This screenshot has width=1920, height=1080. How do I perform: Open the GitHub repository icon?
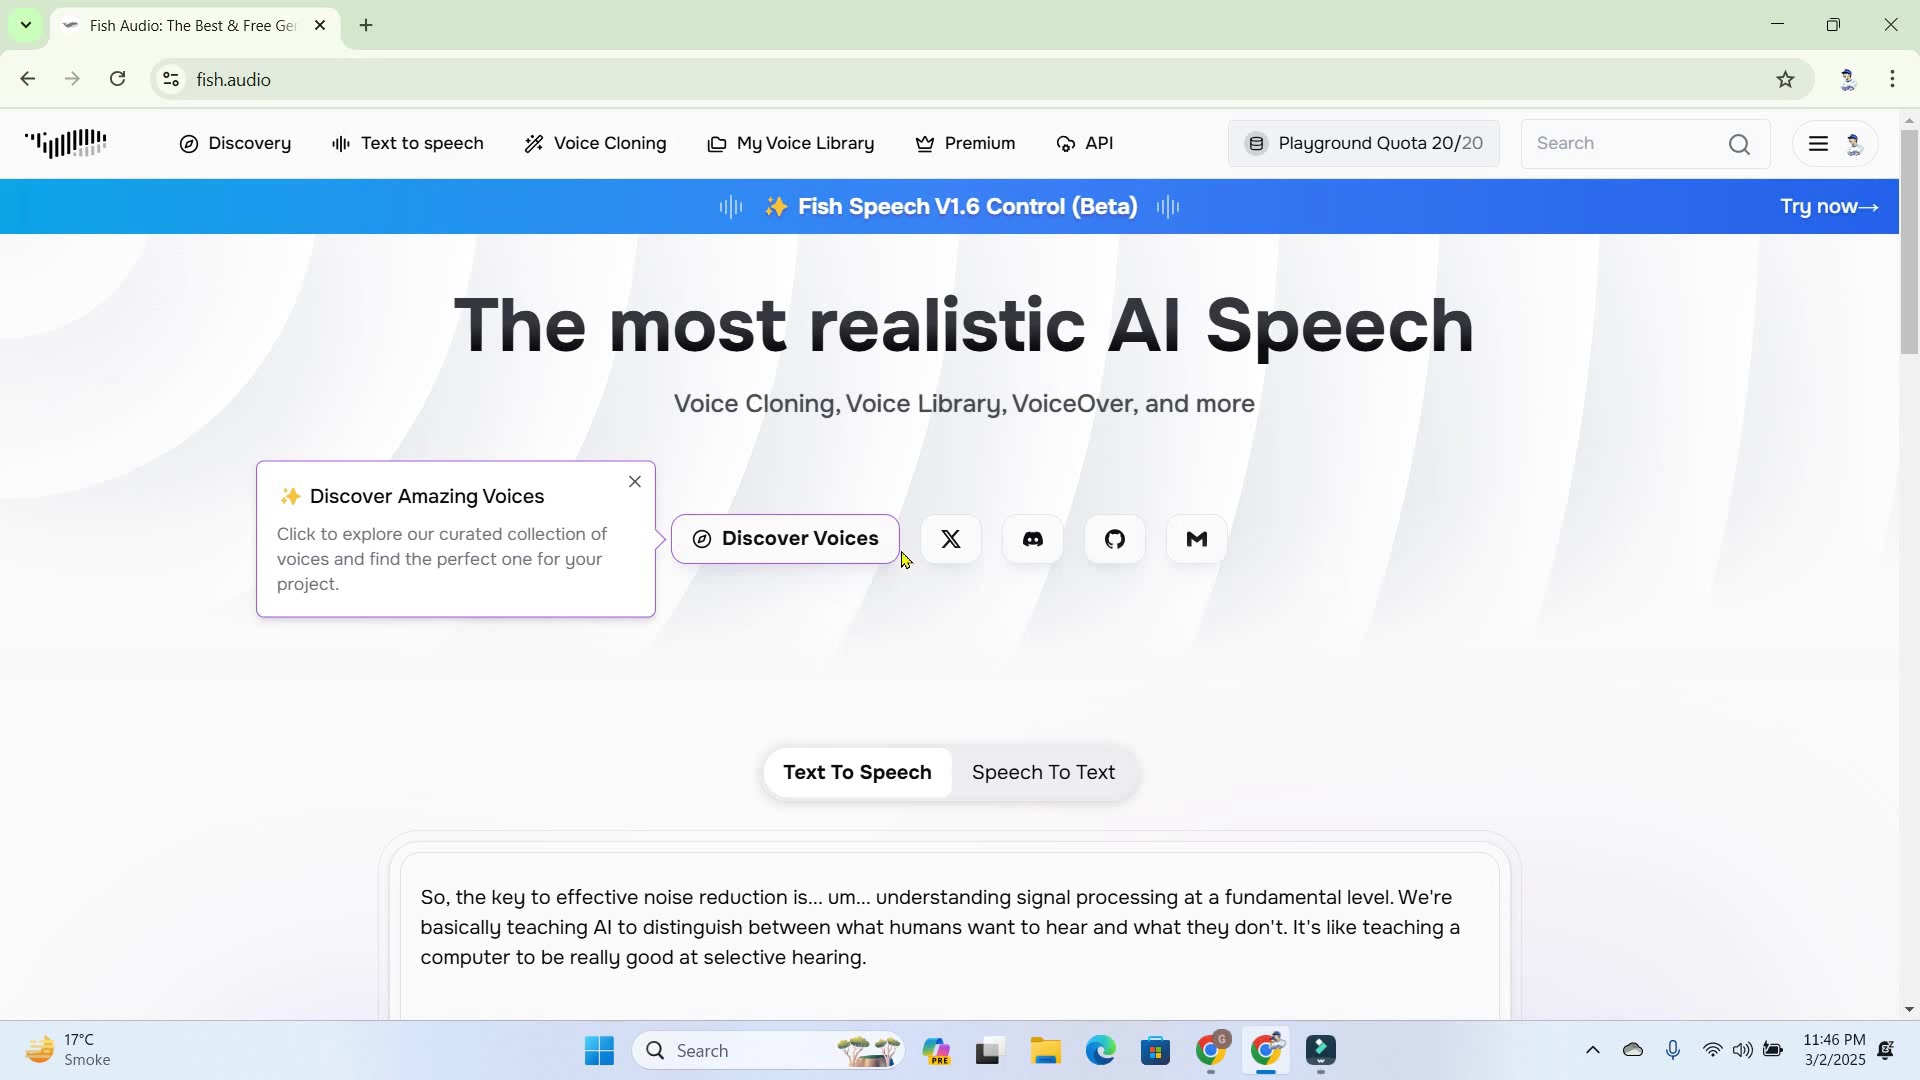pos(1114,540)
